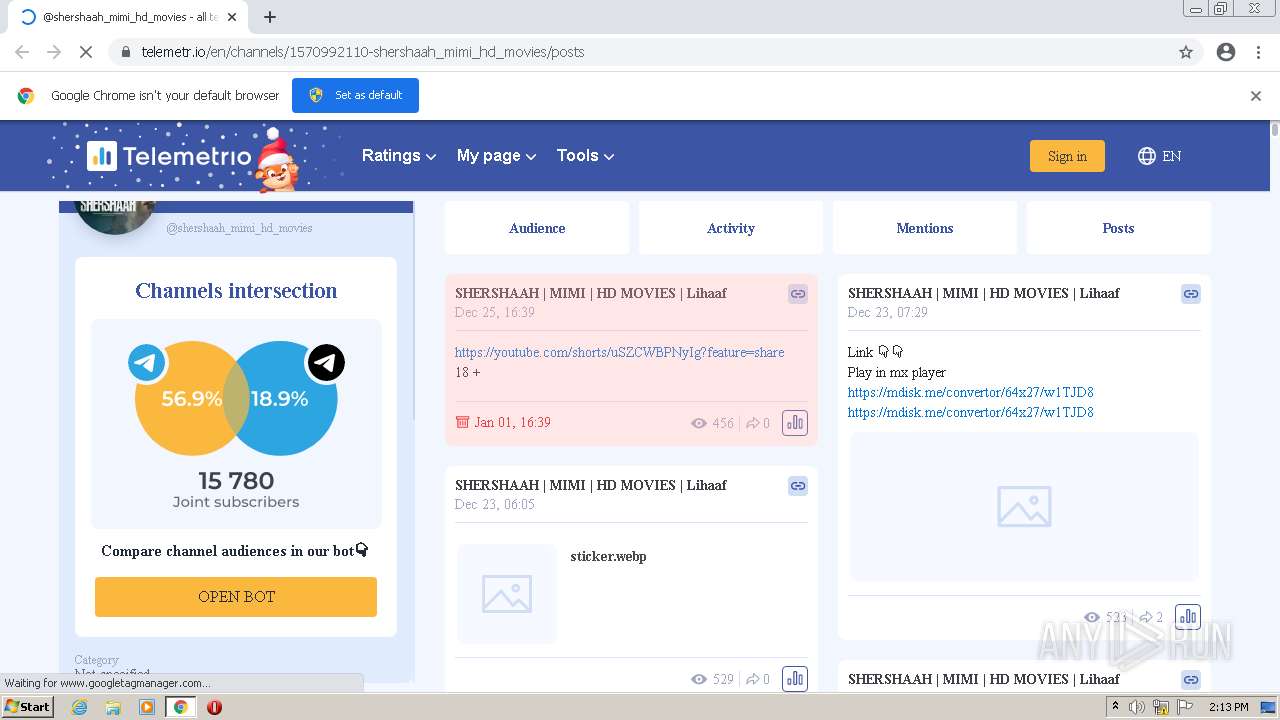Screen dimensions: 1280x720
Task: Copy link icon of Dec 23, 06:05 post
Action: coord(798,486)
